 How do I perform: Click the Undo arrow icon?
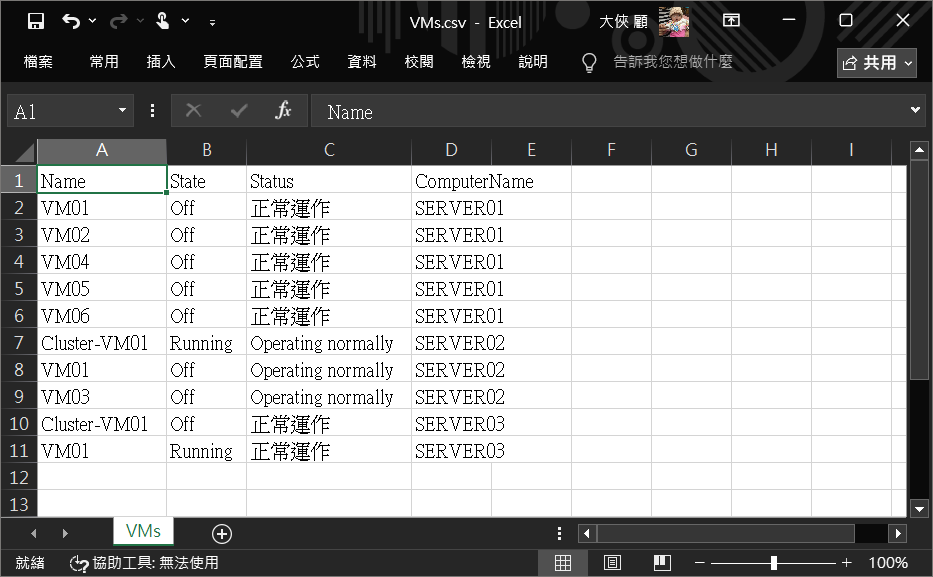point(71,21)
